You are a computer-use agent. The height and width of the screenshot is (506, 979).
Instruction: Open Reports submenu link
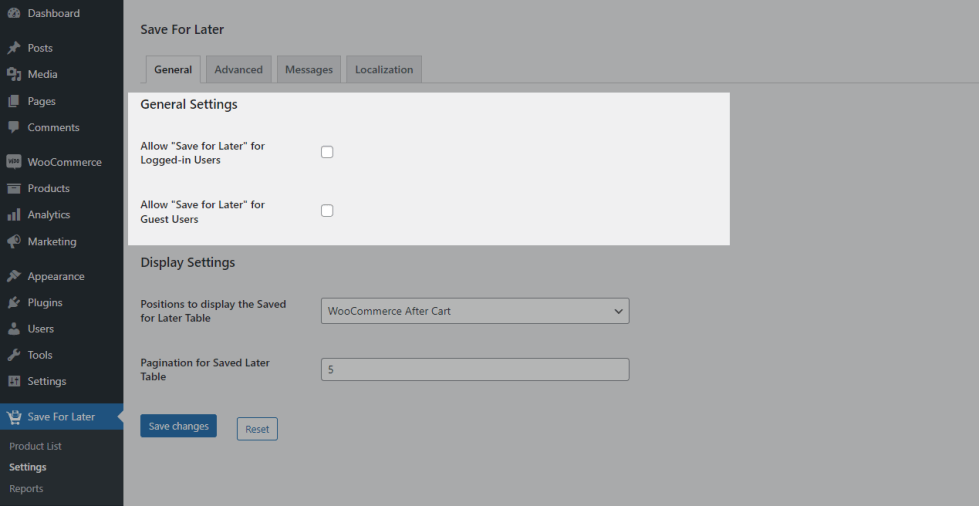pyautogui.click(x=26, y=489)
